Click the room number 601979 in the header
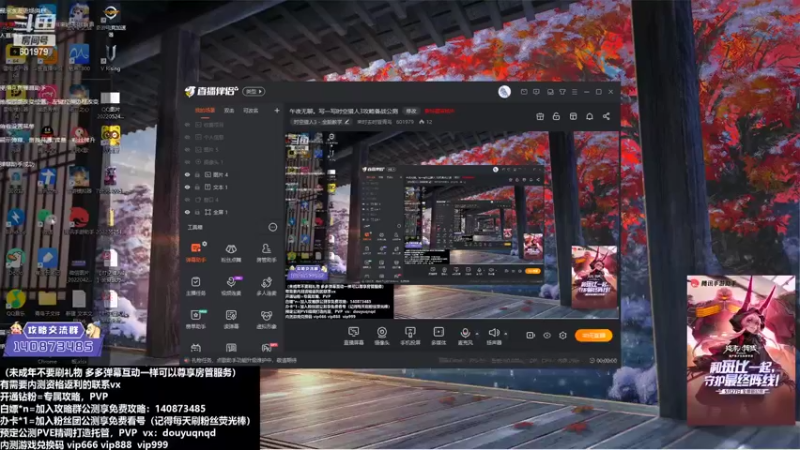Screen dimensions: 800x450 click(405, 122)
